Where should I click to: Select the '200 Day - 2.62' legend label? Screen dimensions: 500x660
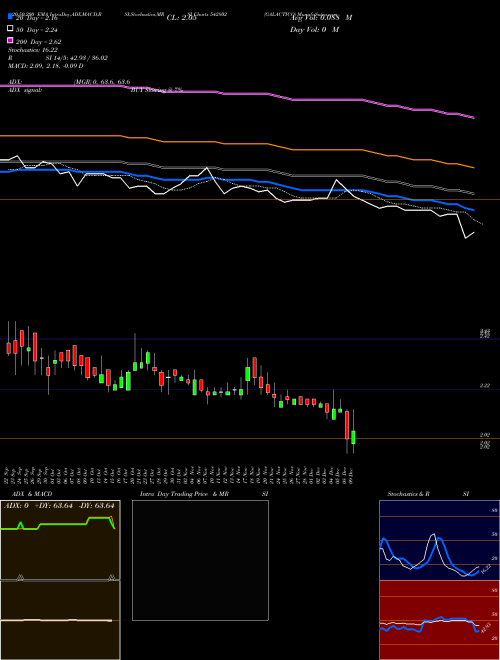38,42
